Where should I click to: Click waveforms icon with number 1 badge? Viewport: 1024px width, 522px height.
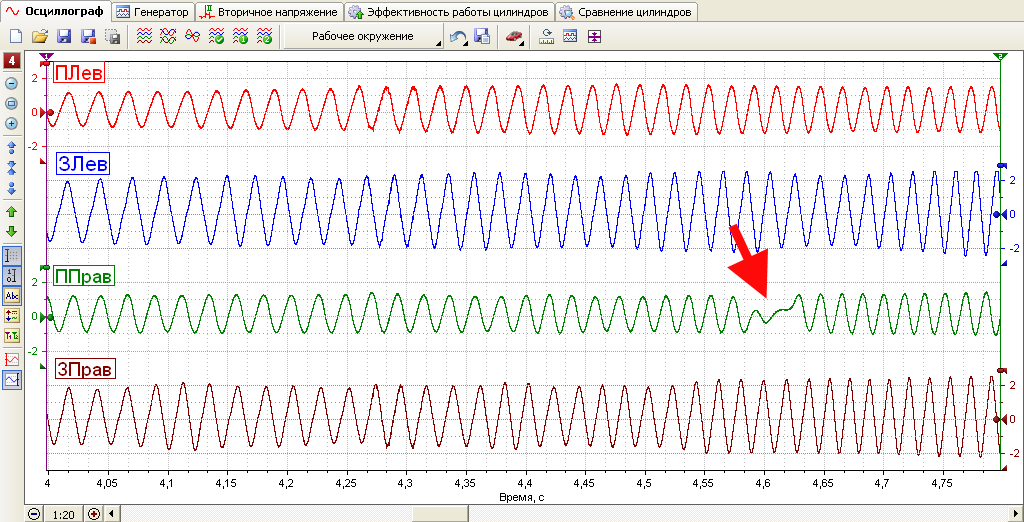pyautogui.click(x=240, y=37)
